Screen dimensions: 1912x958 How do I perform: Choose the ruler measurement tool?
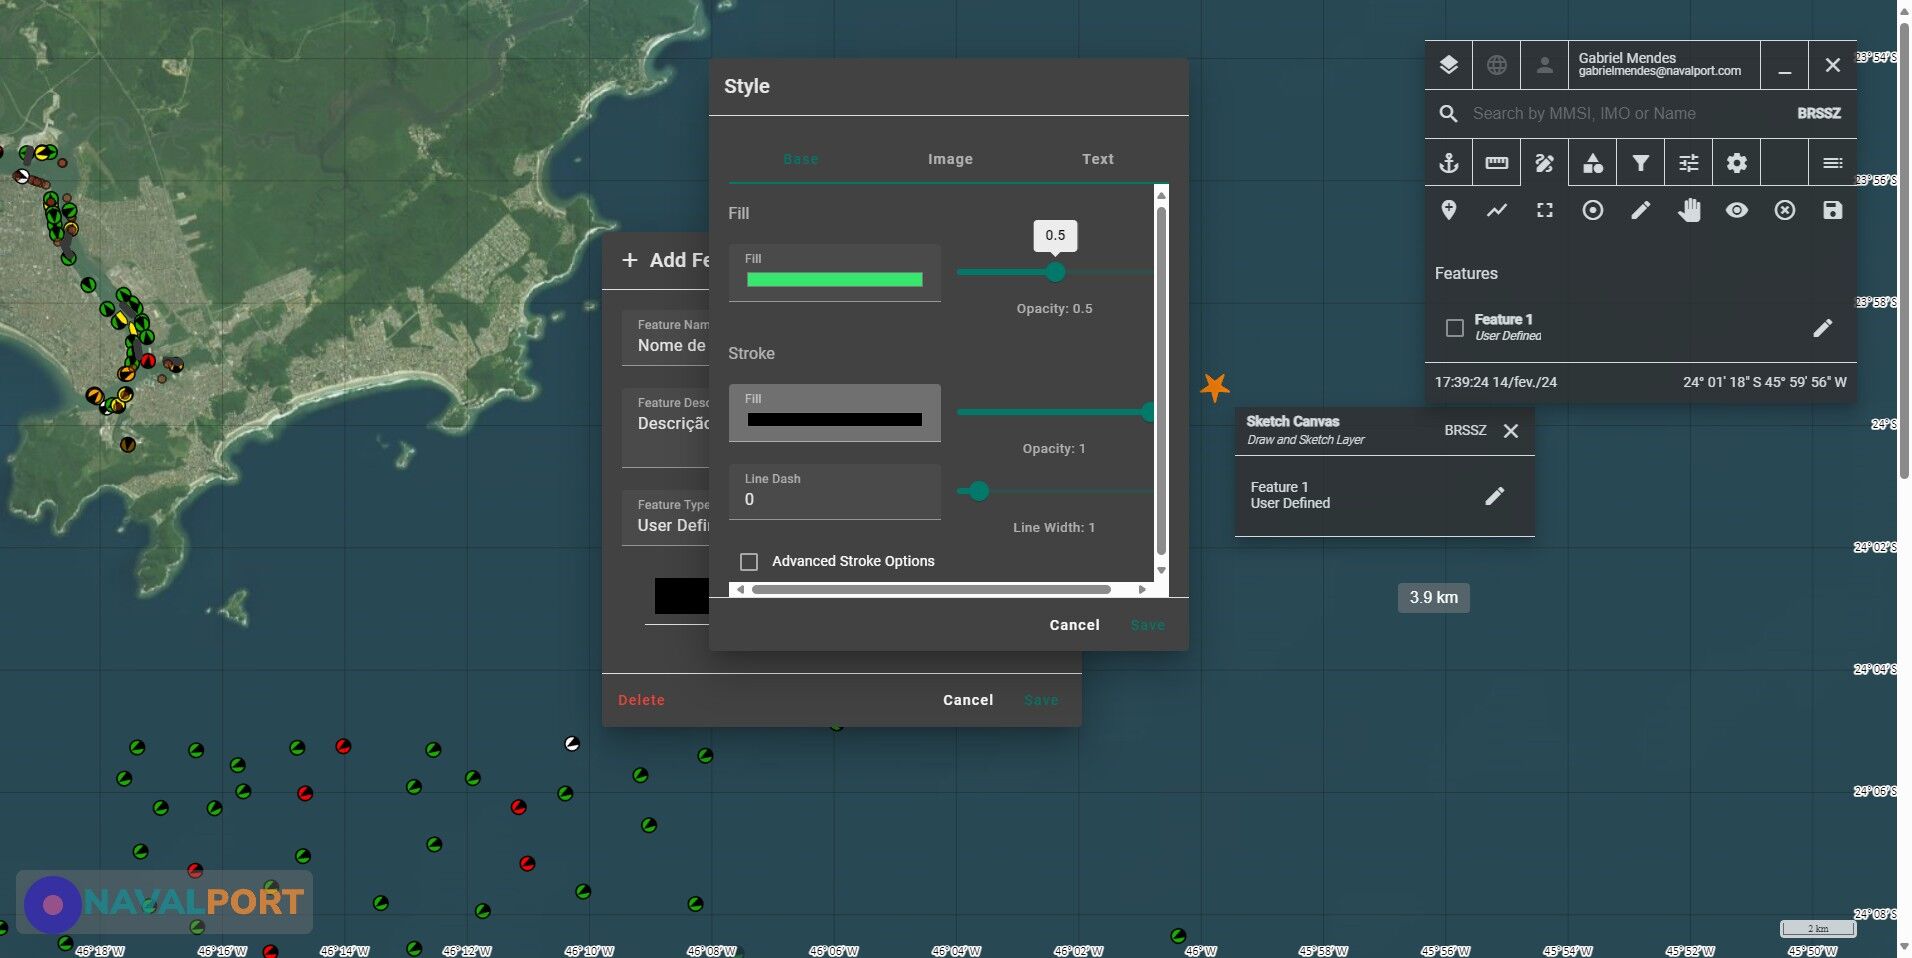(x=1496, y=163)
